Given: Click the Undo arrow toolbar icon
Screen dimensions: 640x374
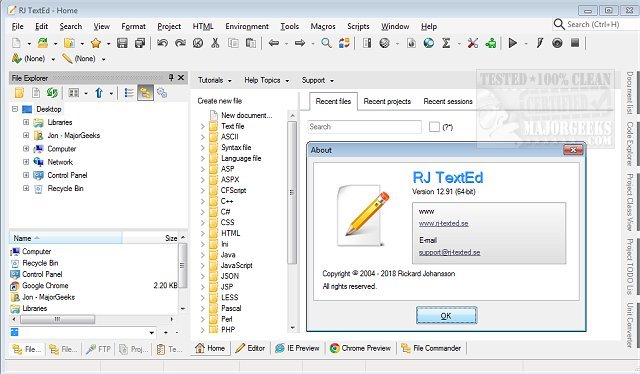Looking at the screenshot, I should pos(162,43).
